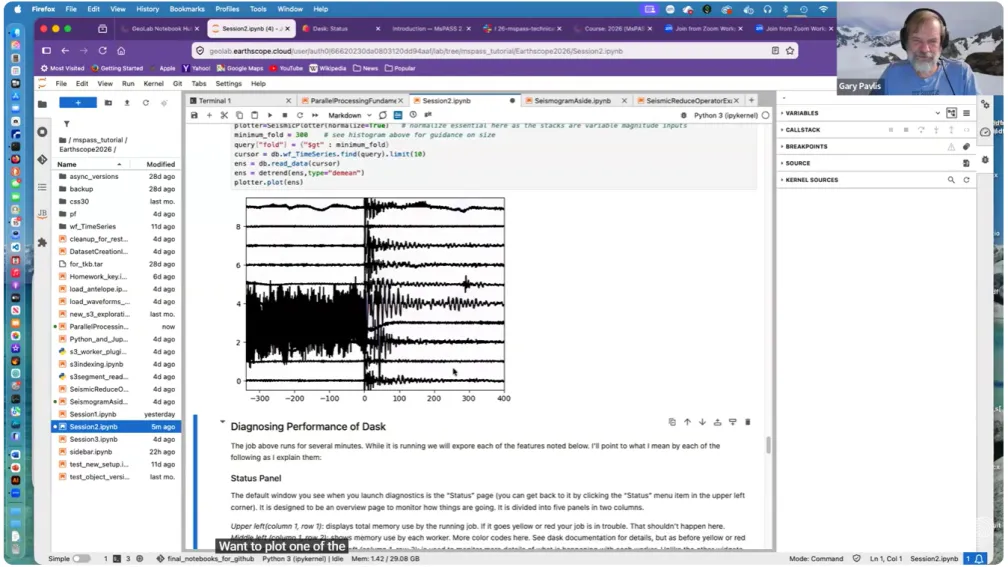The image size is (1008, 567).
Task: Open the Running Terminals and Kernels sidebar
Action: [42, 132]
